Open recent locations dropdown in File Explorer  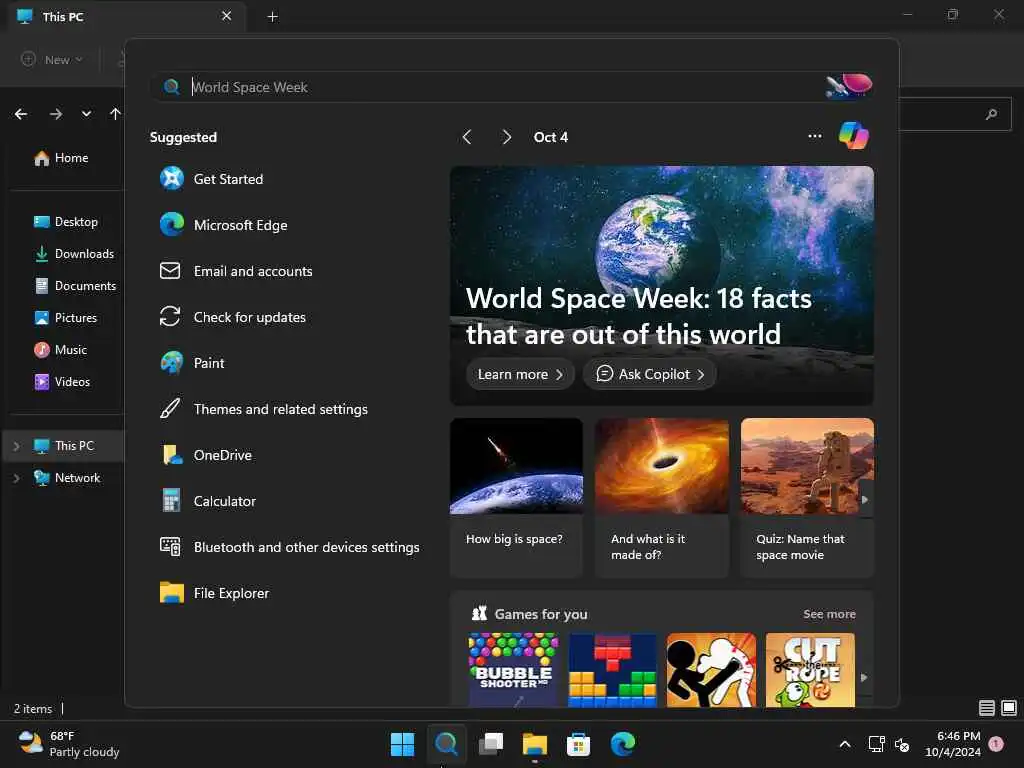pyautogui.click(x=86, y=114)
